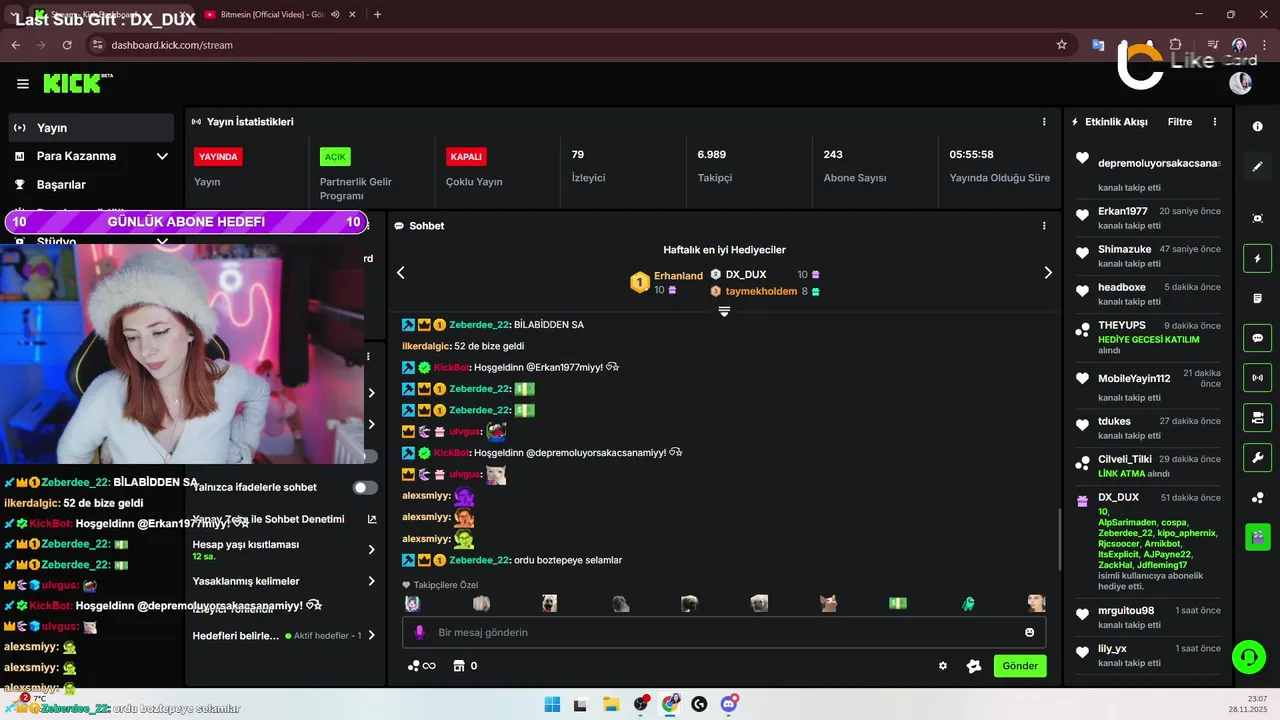Screen dimensions: 1280x720
Task: Click the solid green square sidebar icon
Action: click(1257, 537)
